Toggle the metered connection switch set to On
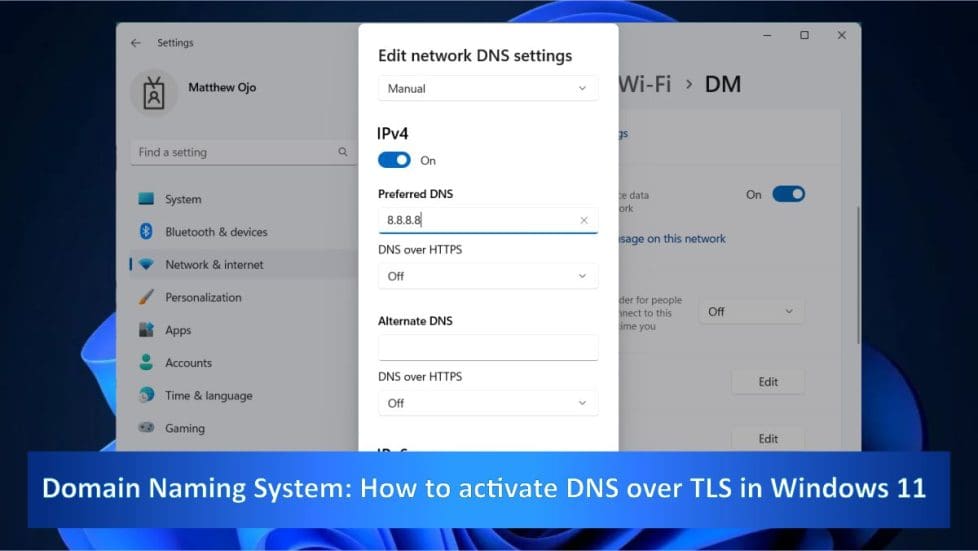 coord(788,194)
